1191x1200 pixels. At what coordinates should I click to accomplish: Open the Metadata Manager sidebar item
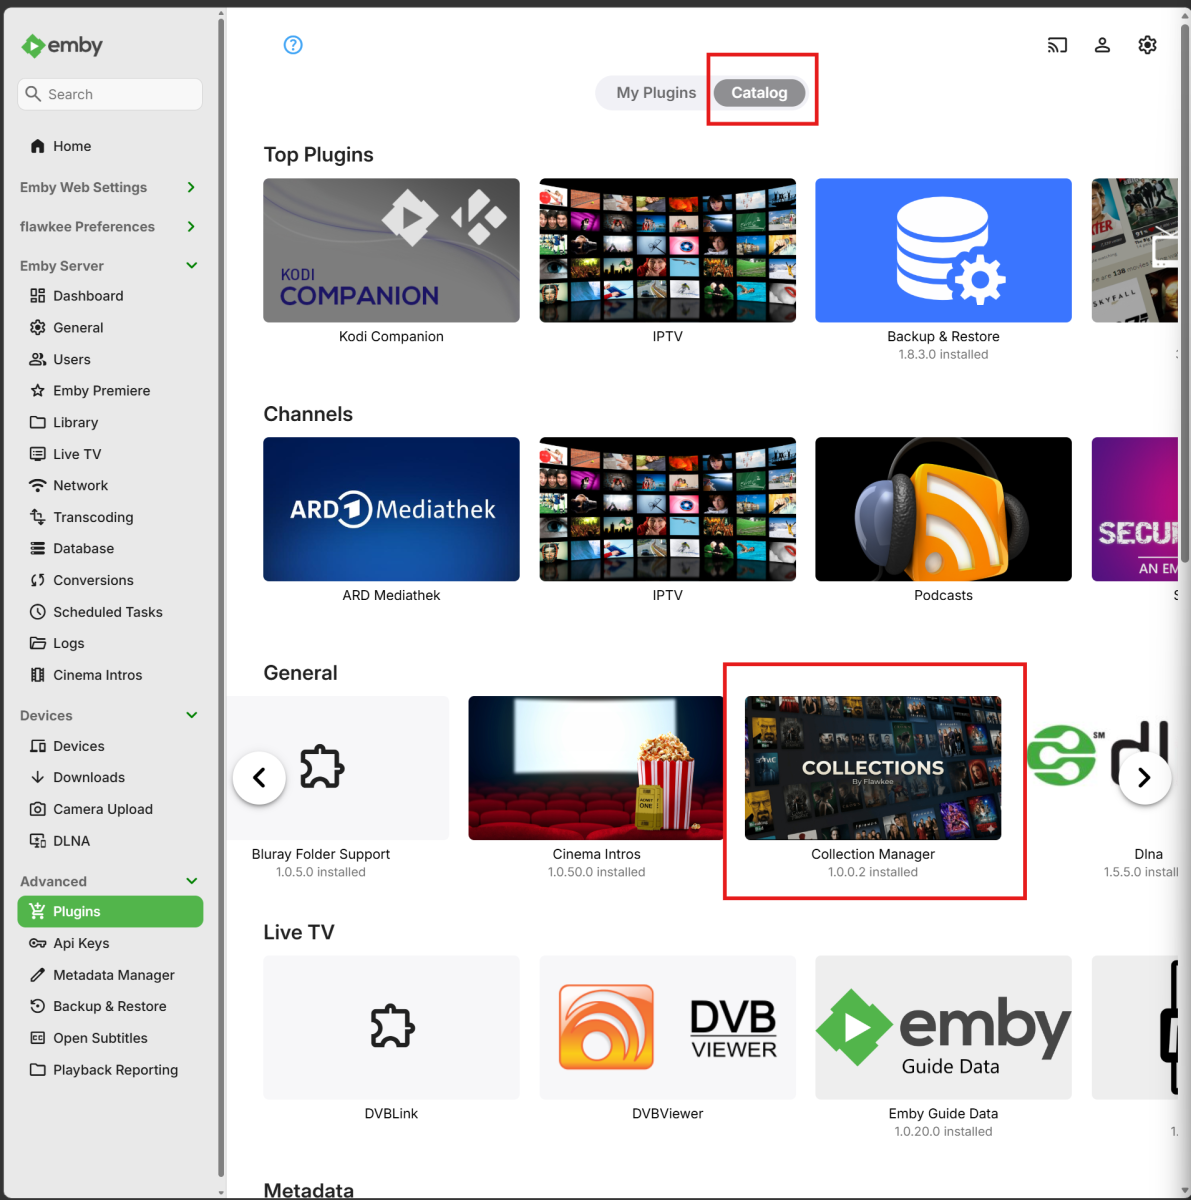click(x=110, y=975)
